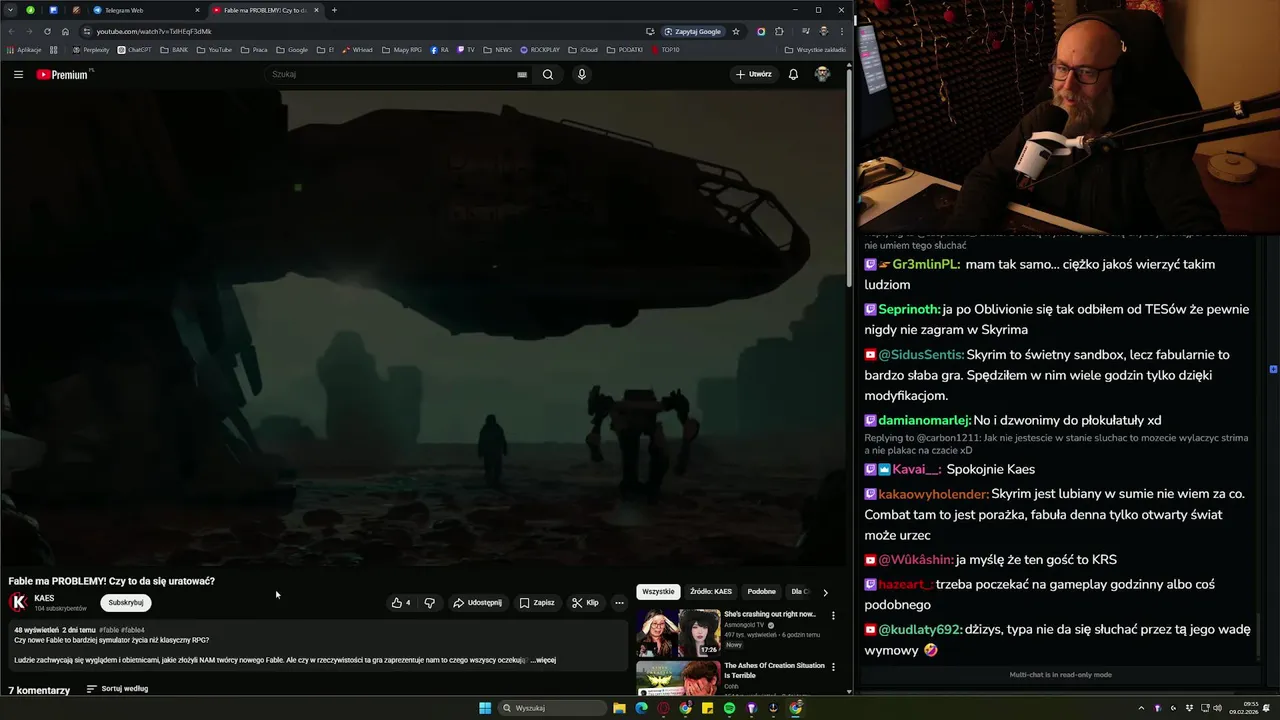Click the #fable hashtag link

(109, 630)
